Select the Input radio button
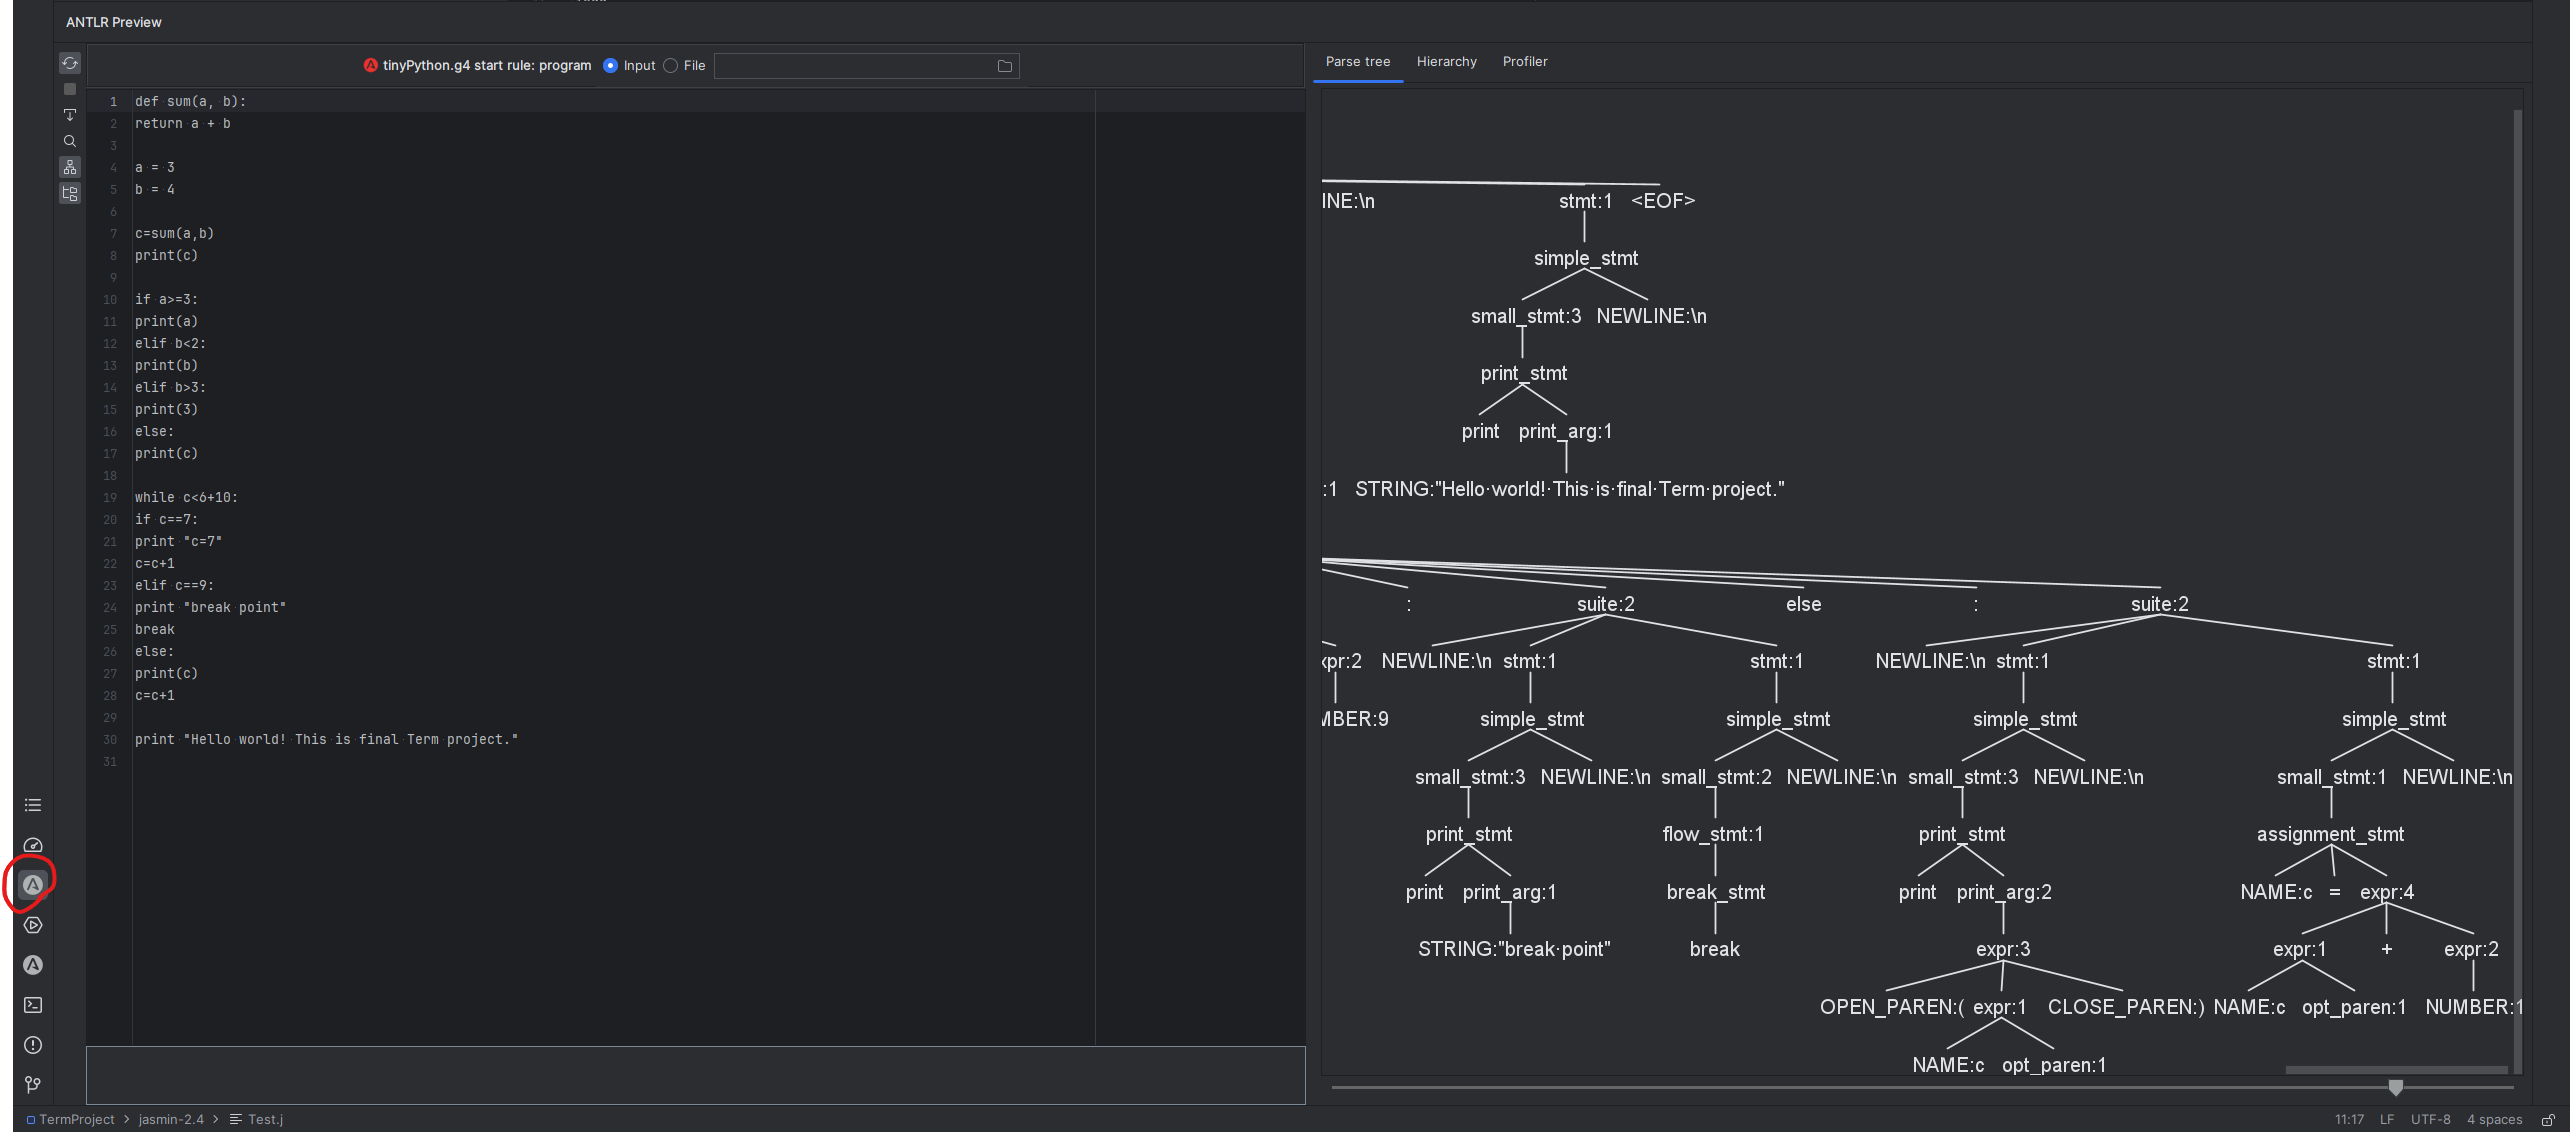Viewport: 2570px width, 1132px height. coord(611,66)
